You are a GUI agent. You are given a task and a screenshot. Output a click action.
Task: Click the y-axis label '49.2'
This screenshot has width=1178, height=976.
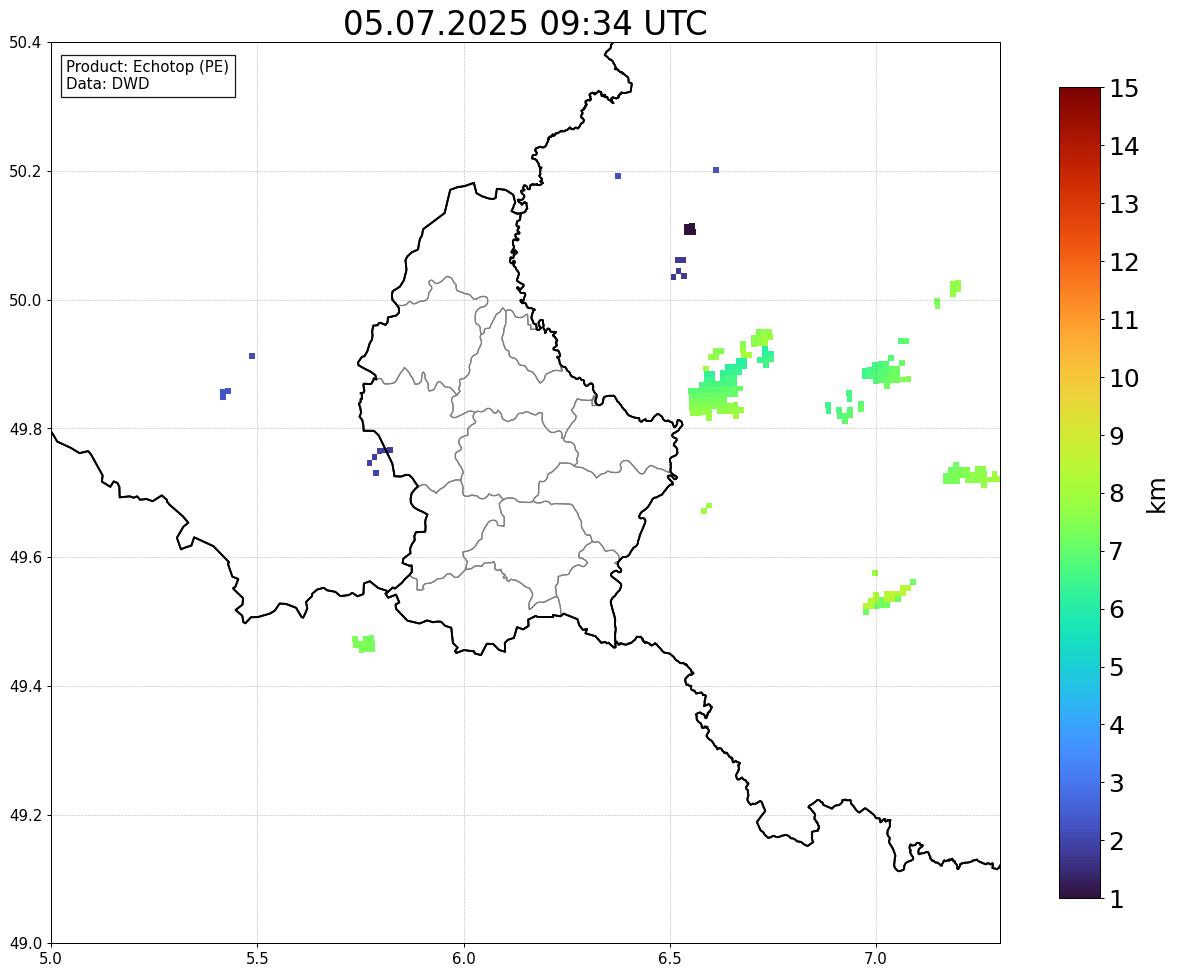[24, 815]
